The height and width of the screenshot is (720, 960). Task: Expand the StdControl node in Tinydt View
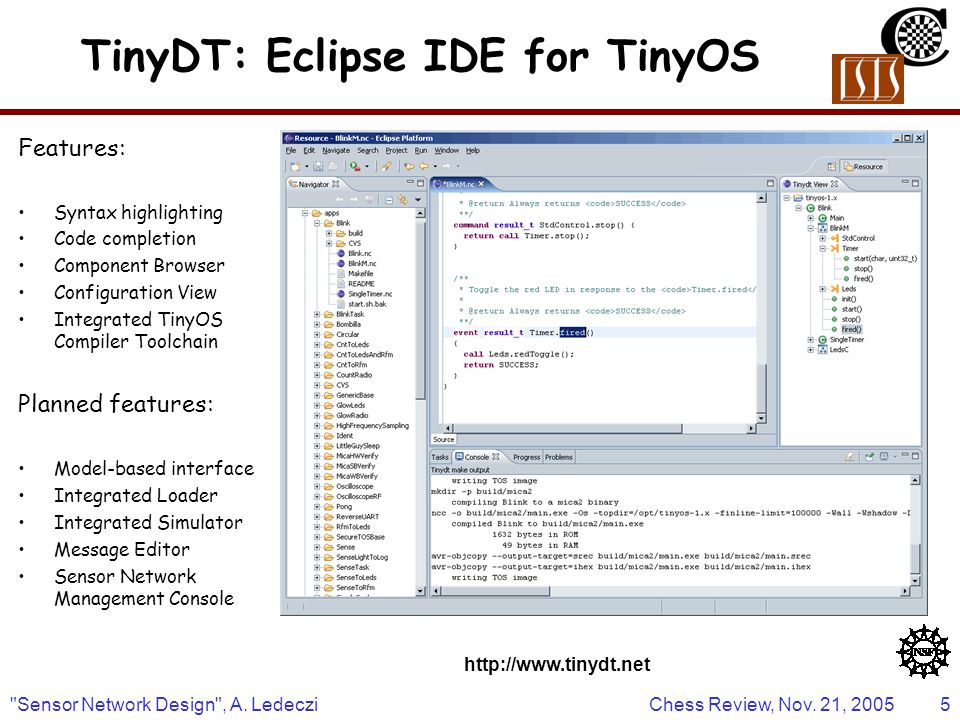[x=823, y=238]
